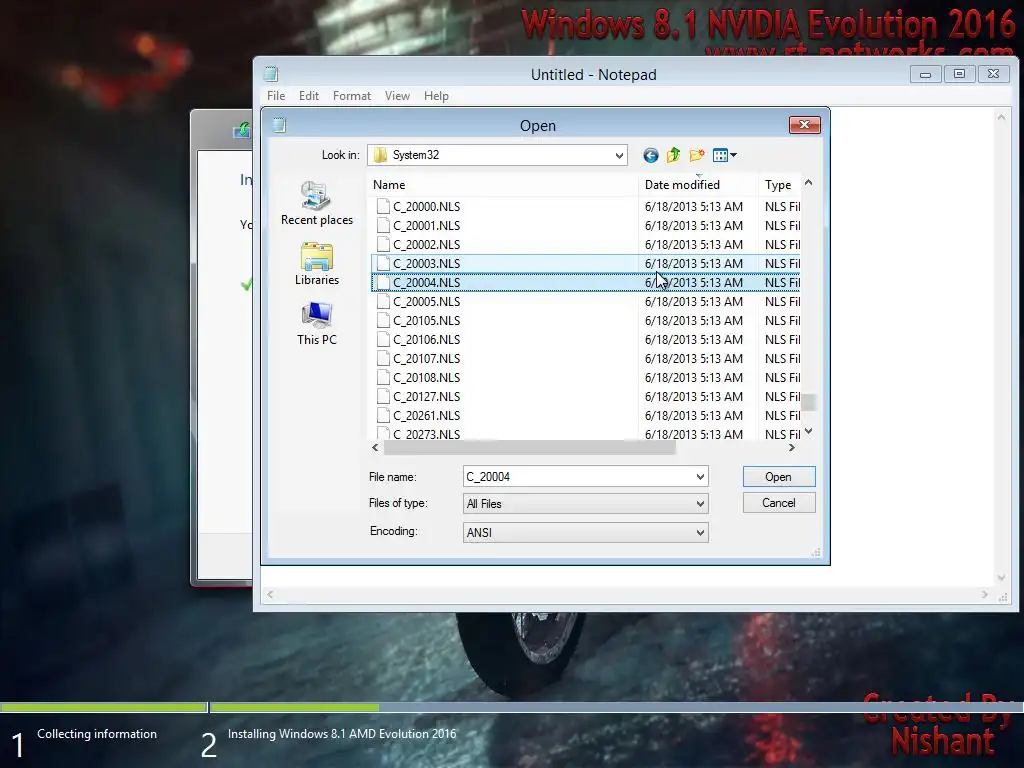
Task: Open the View Menu icon
Action: coord(724,155)
